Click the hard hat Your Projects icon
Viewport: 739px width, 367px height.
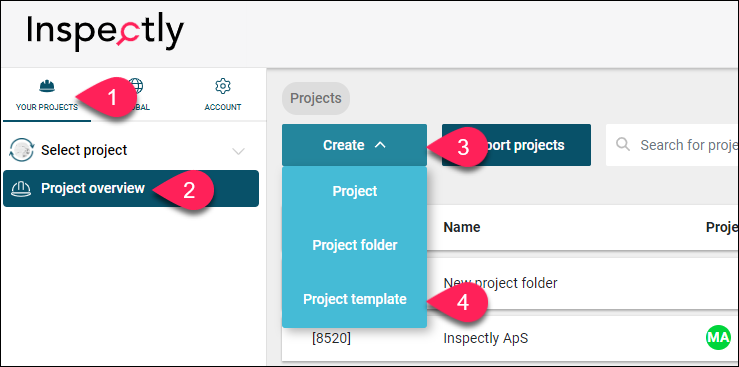(47, 86)
